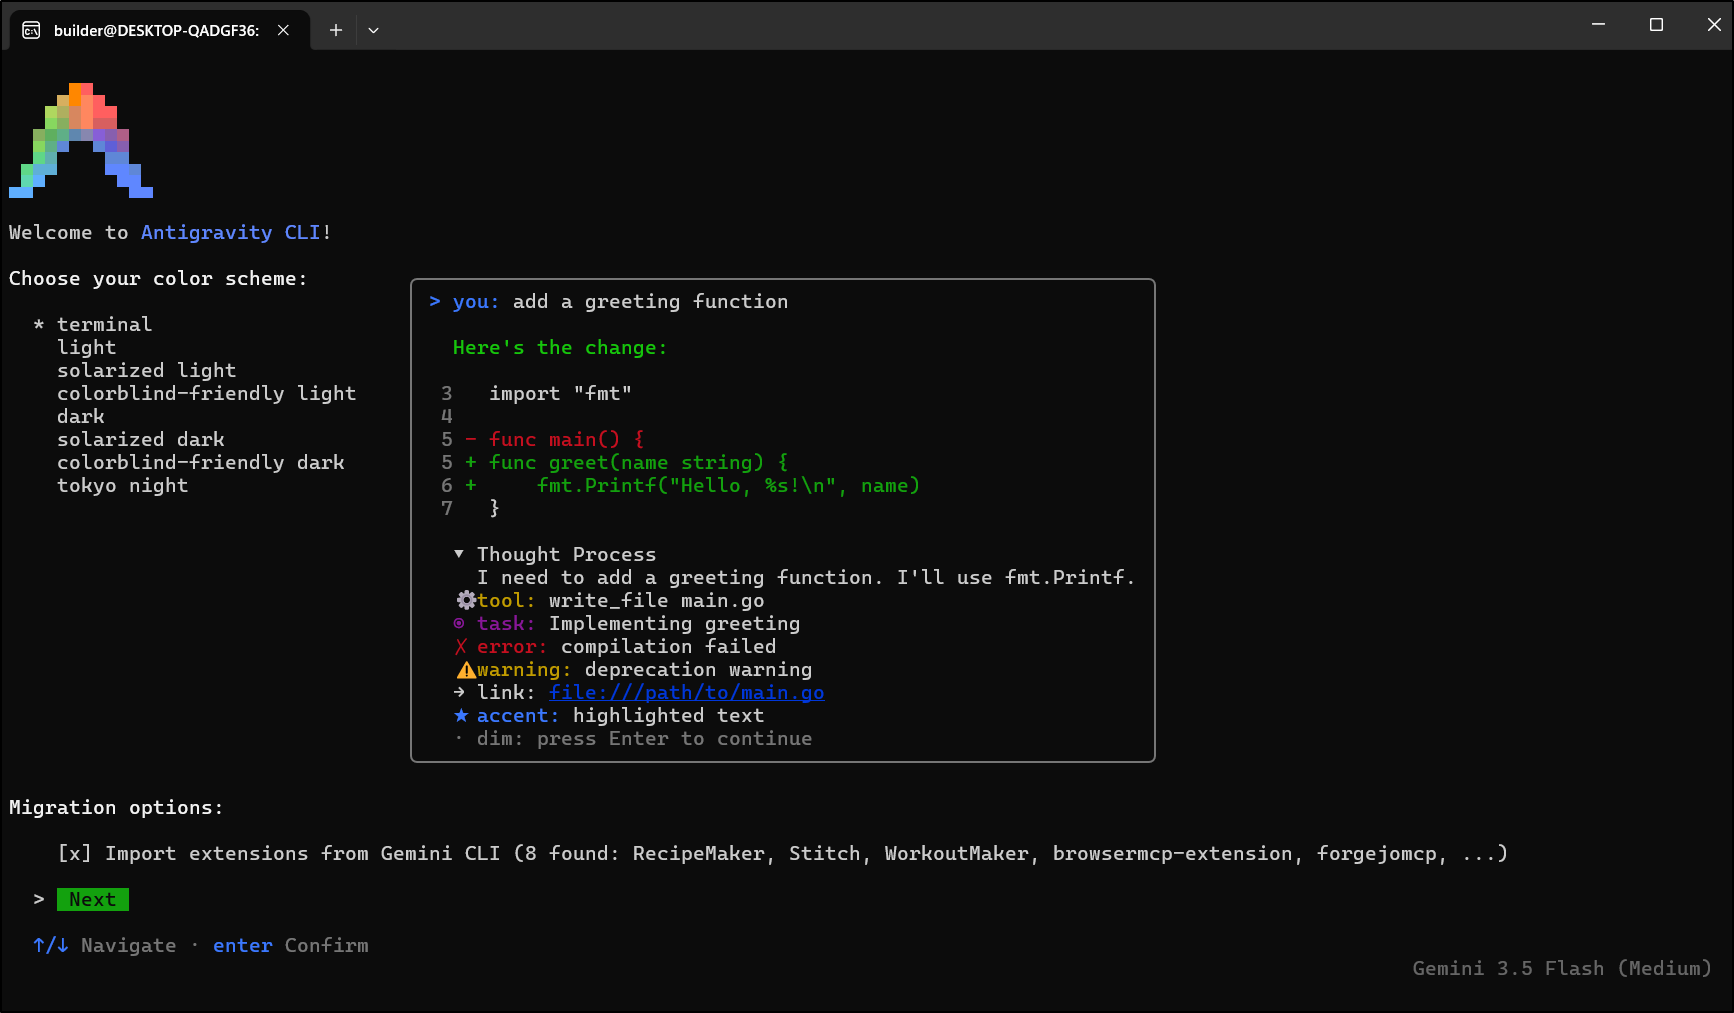Click 'add a greeting function' prompt text
The image size is (1734, 1013).
coord(650,301)
